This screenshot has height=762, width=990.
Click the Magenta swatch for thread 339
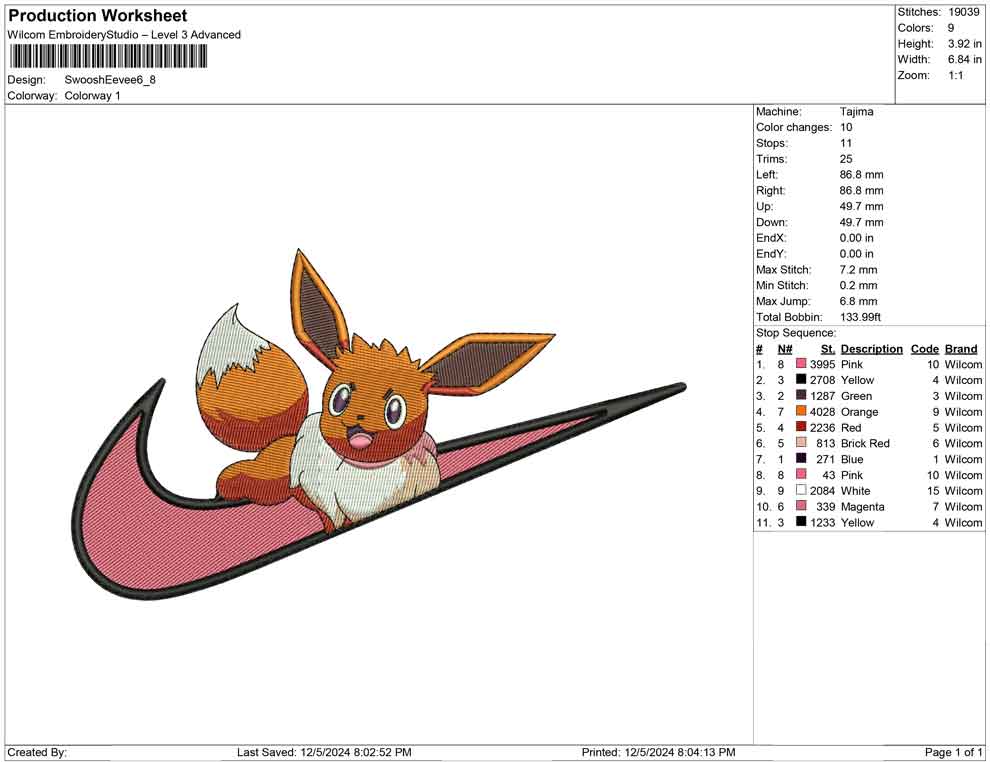801,507
